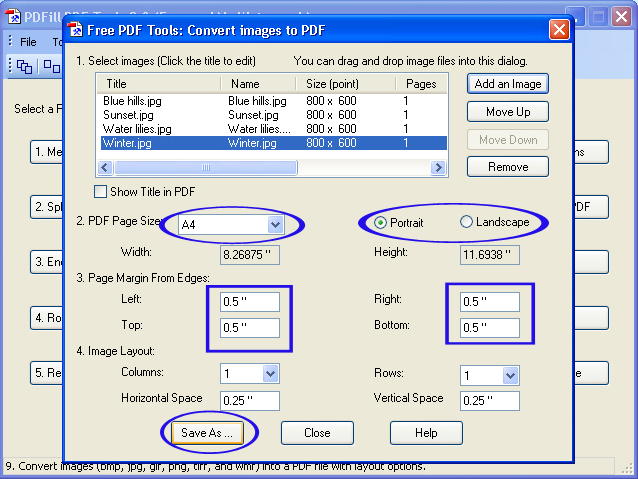Click the Horizontal Space input field
The width and height of the screenshot is (638, 479).
coord(250,401)
